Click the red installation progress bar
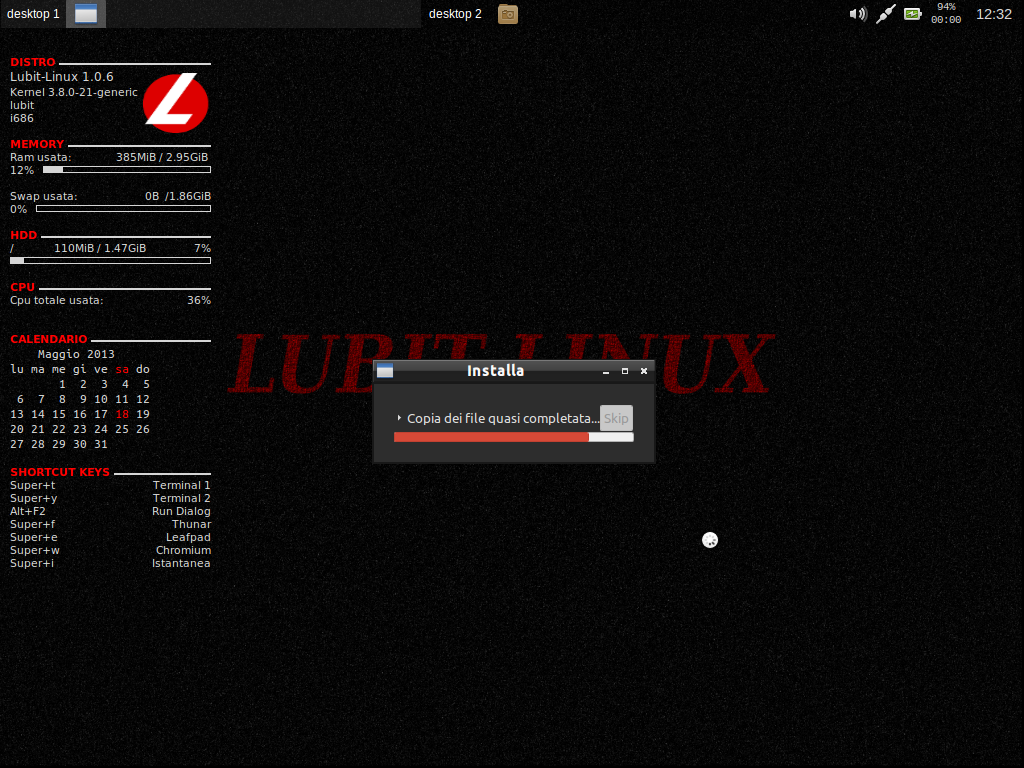The height and width of the screenshot is (768, 1024). pyautogui.click(x=490, y=437)
